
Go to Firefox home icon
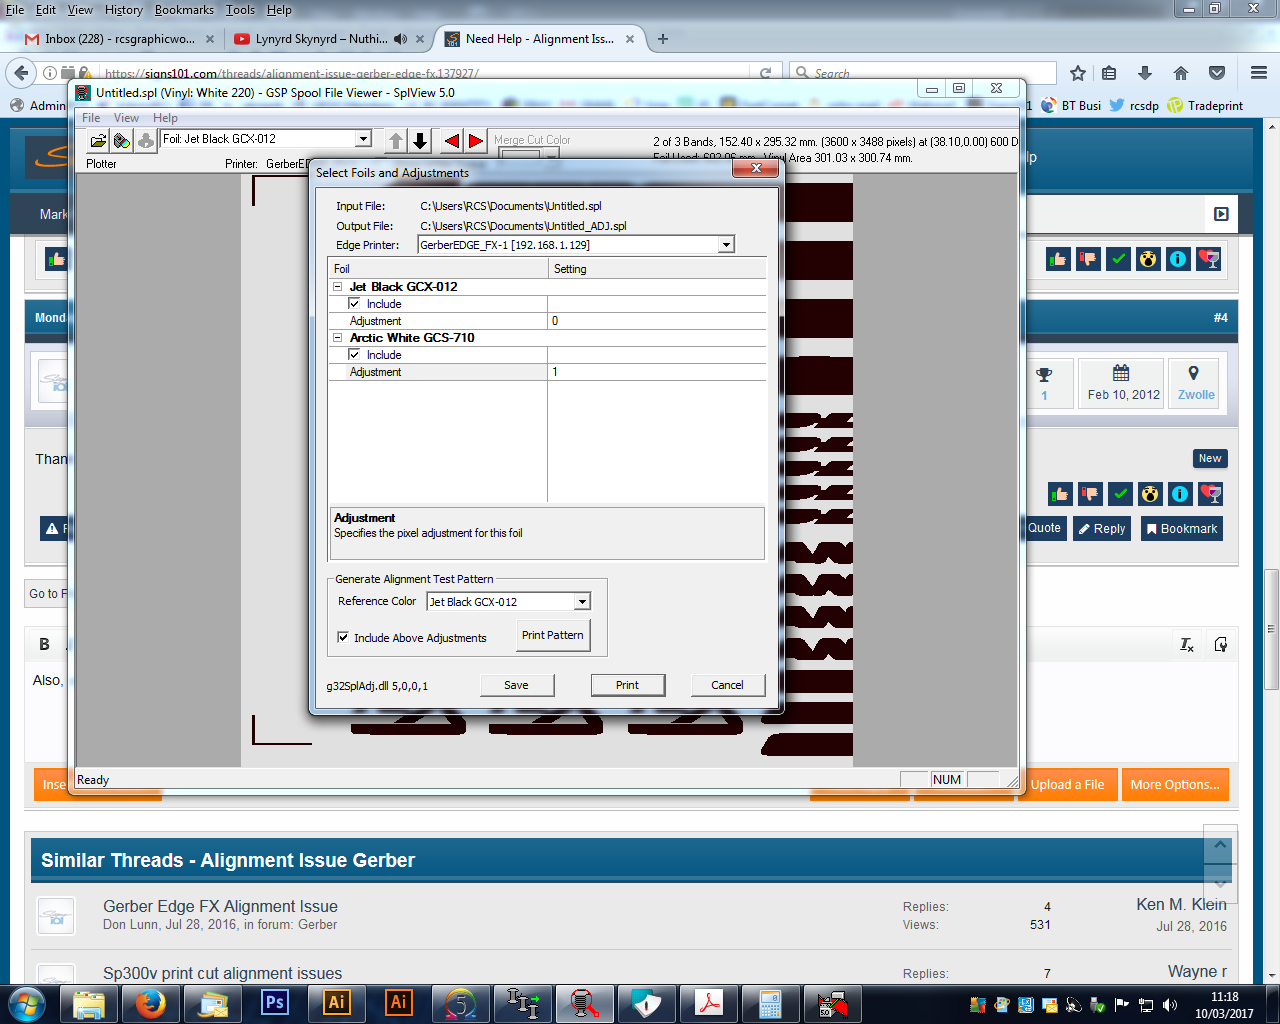(x=1181, y=73)
